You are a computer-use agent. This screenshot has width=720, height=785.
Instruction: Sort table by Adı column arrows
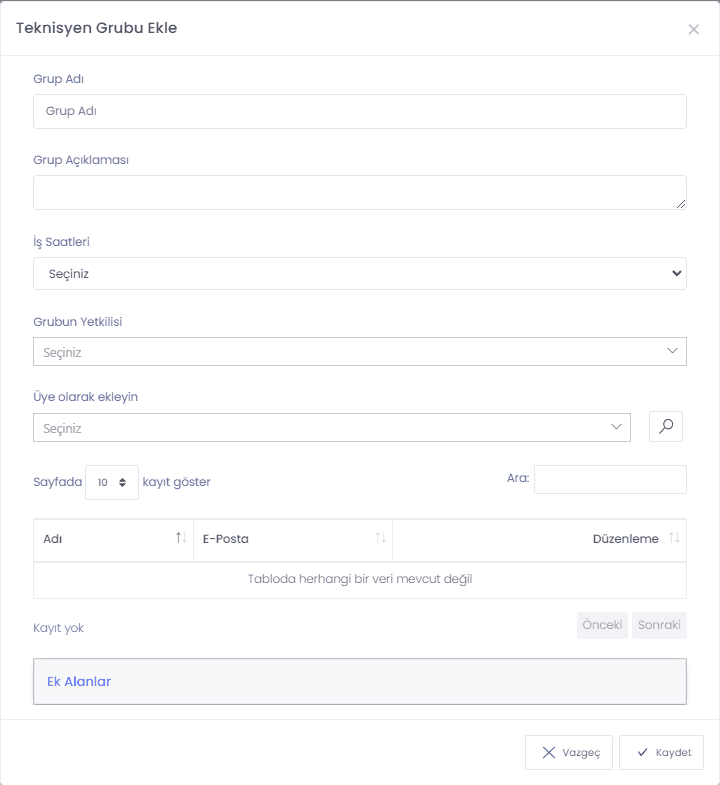point(181,538)
